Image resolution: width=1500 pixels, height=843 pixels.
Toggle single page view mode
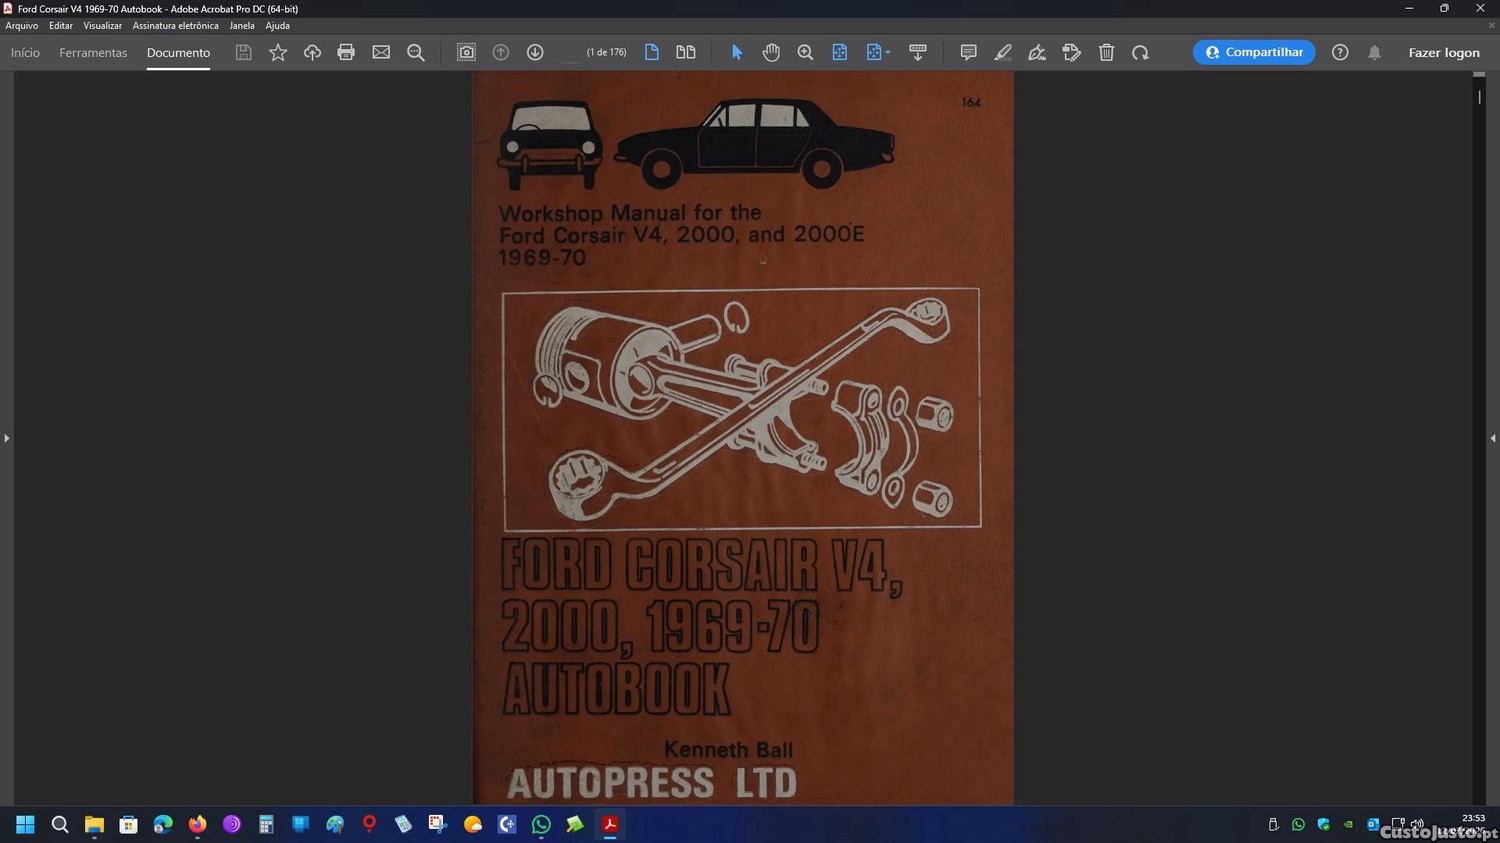[x=652, y=53]
